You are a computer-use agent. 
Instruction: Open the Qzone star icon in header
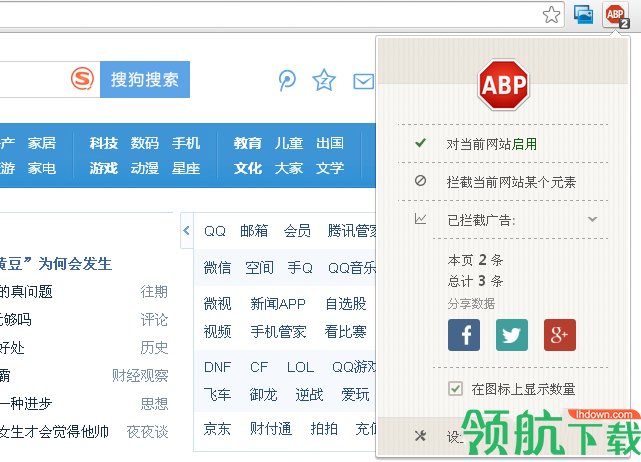pos(324,80)
